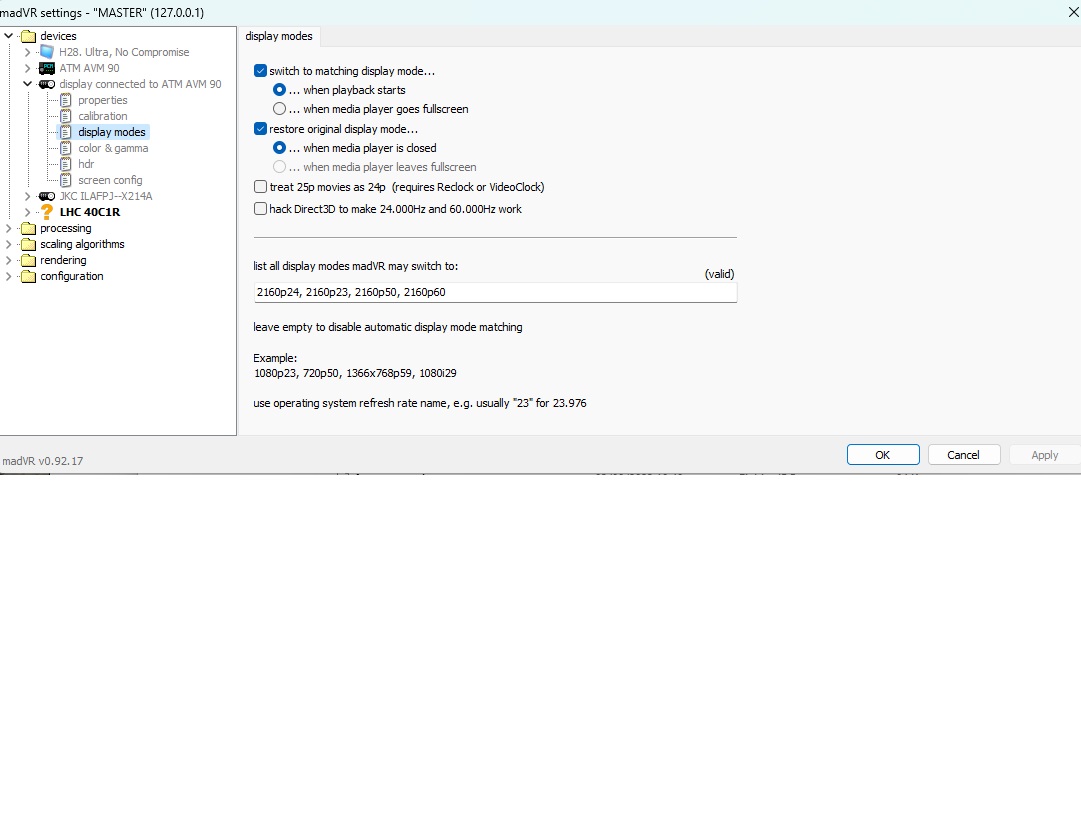Select the color & gamma tree item
Screen dimensions: 1081x819
[113, 148]
